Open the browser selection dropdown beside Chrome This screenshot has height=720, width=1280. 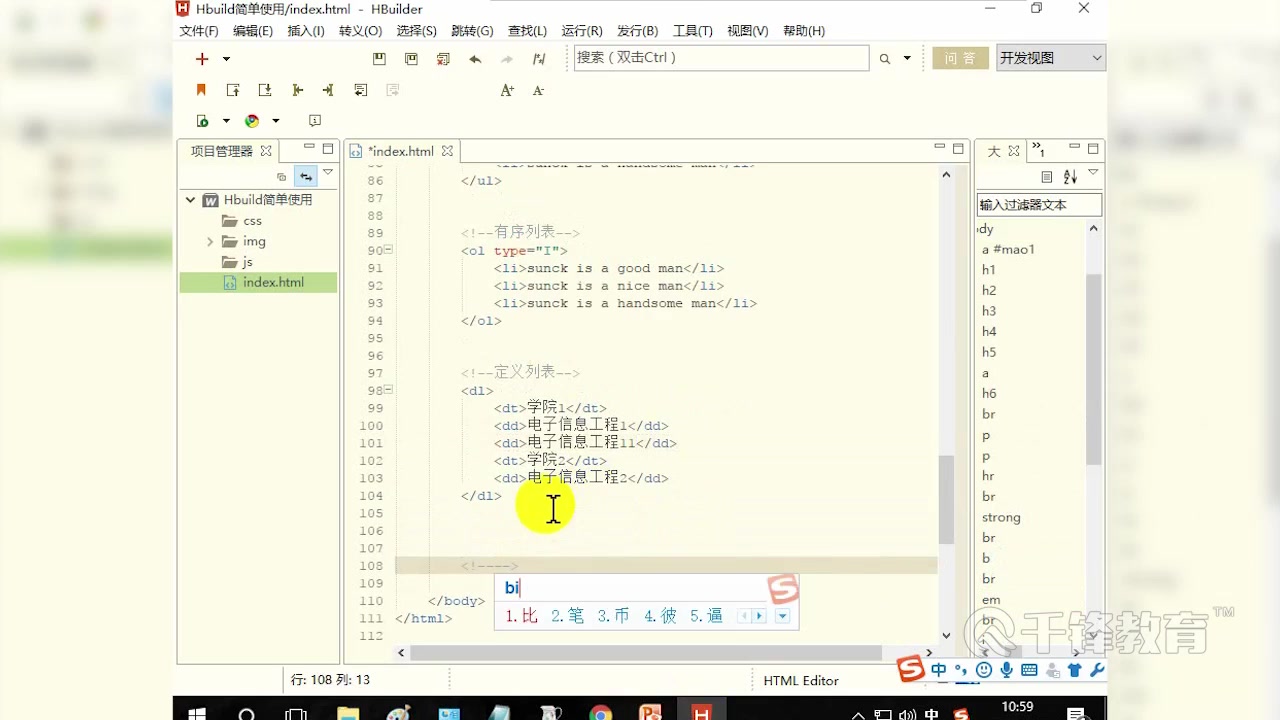click(275, 120)
